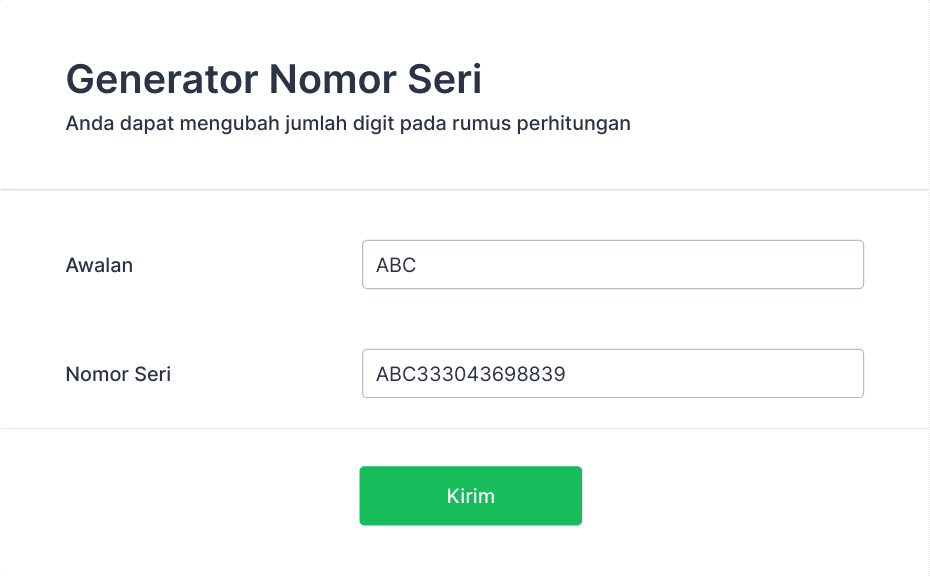This screenshot has width=930, height=576.
Task: Click the word Generator in the title
Action: coord(161,80)
